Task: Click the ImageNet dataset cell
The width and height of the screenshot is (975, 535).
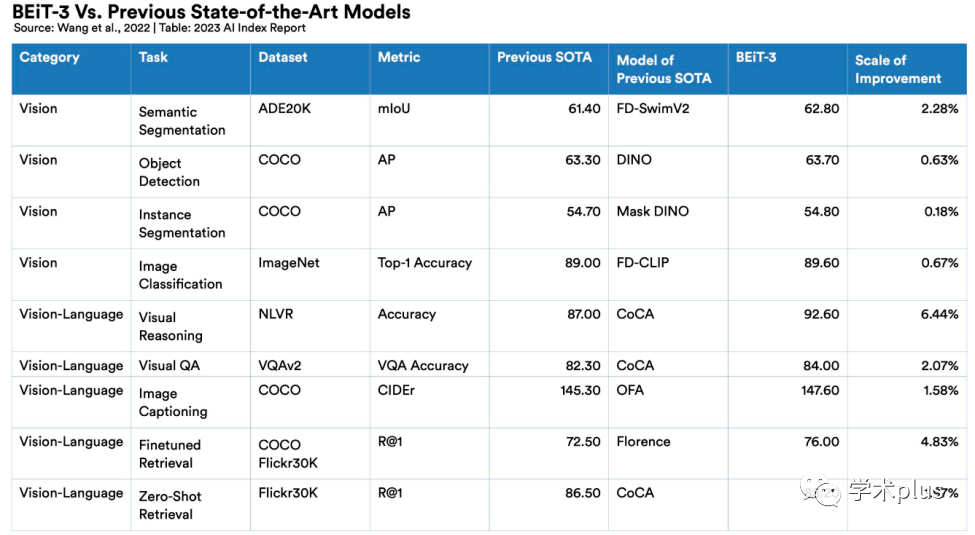Action: pyautogui.click(x=290, y=263)
